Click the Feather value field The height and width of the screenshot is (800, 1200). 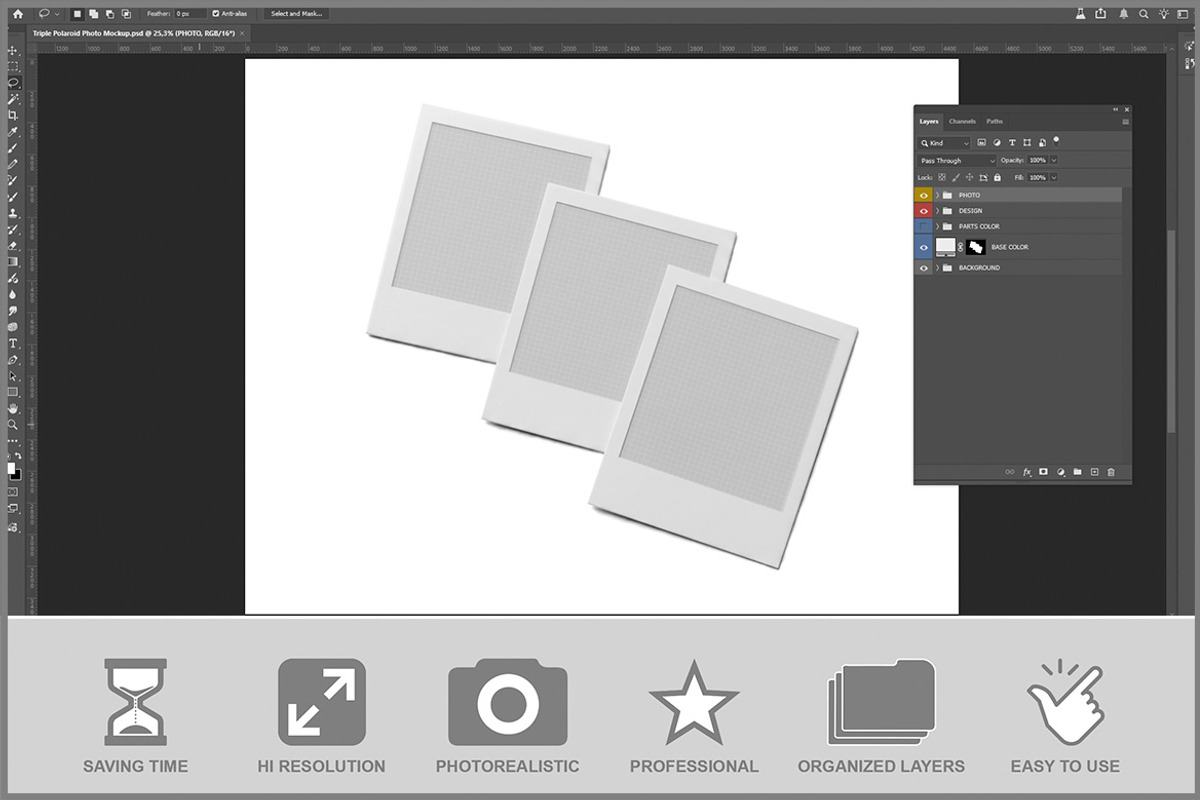tap(190, 14)
